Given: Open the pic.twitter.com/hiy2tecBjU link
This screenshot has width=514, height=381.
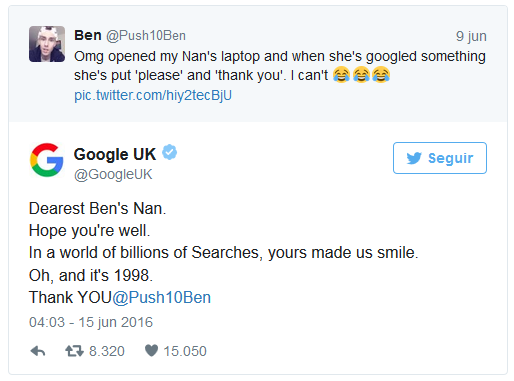Looking at the screenshot, I should (x=153, y=95).
